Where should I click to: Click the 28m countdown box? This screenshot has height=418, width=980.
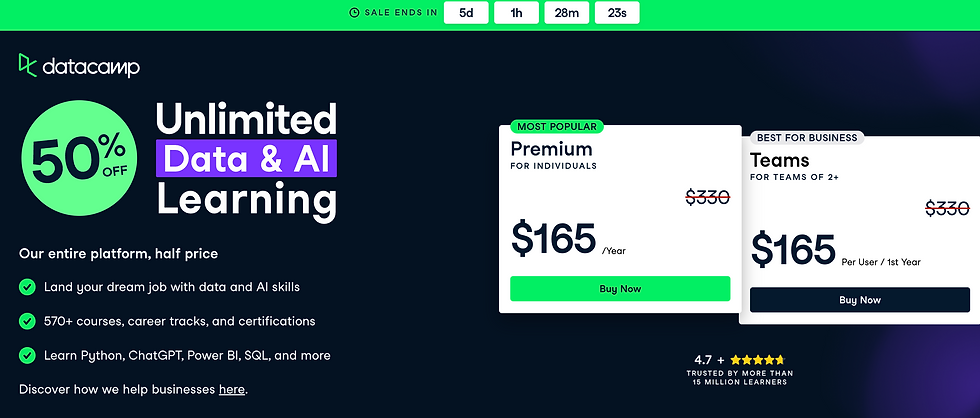point(567,12)
